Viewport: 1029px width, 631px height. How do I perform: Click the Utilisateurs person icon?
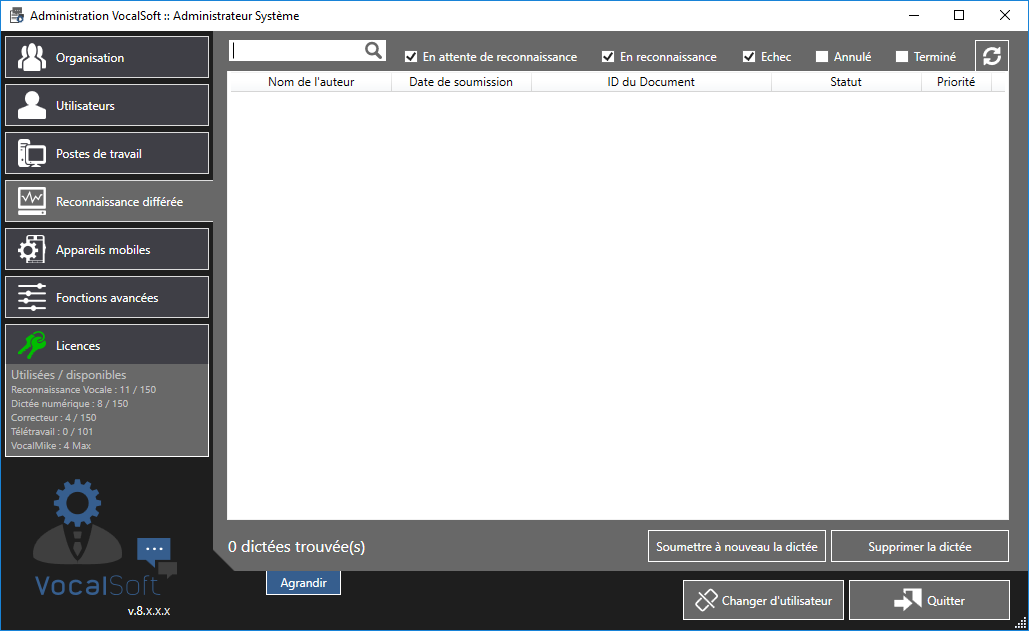pos(32,105)
